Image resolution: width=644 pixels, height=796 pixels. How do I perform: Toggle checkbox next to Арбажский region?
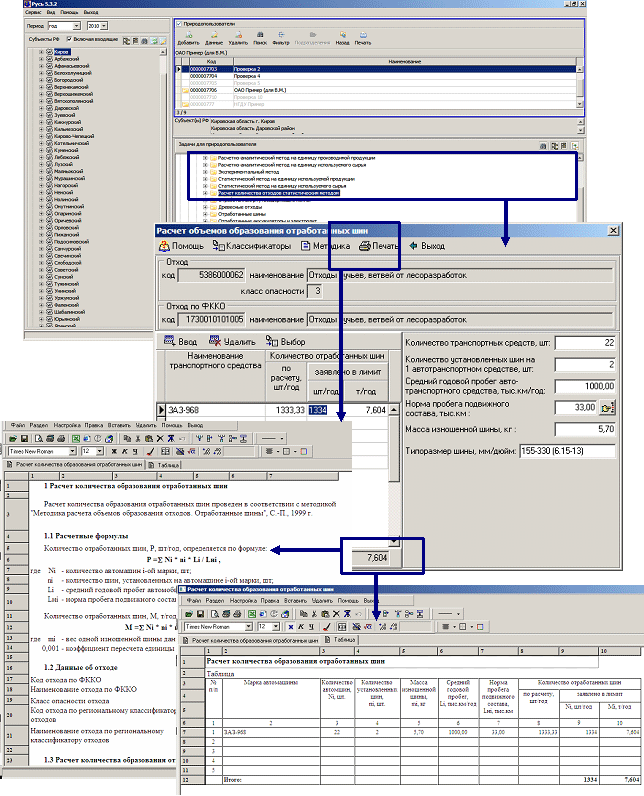point(47,58)
